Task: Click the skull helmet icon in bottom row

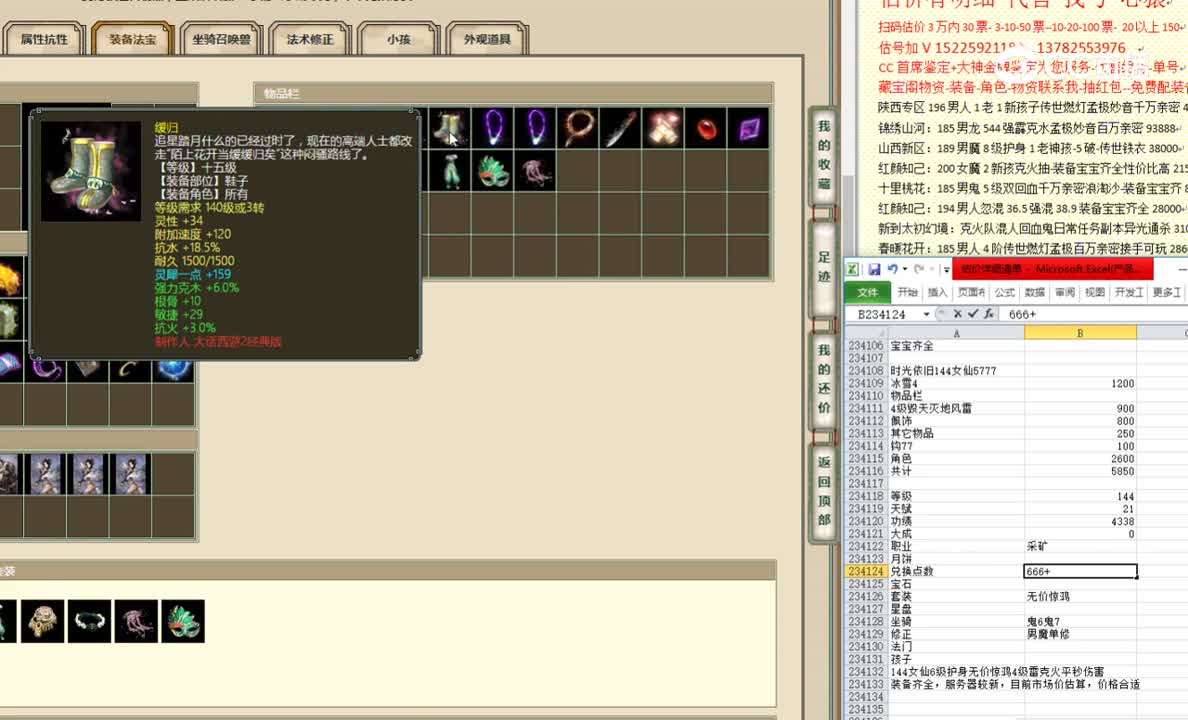Action: pyautogui.click(x=42, y=621)
